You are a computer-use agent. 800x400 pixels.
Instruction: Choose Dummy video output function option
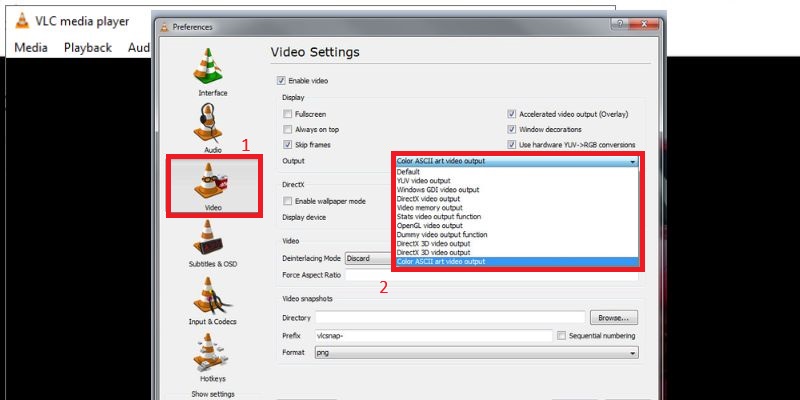[x=517, y=235]
